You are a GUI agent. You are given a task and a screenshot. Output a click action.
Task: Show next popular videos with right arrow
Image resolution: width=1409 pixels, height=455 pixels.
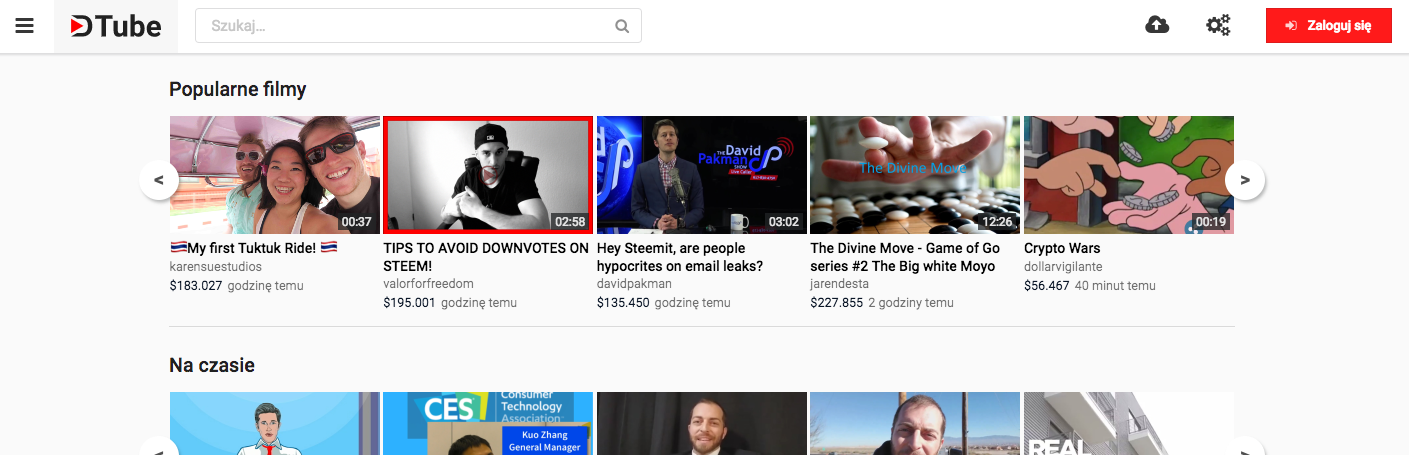pos(1245,180)
